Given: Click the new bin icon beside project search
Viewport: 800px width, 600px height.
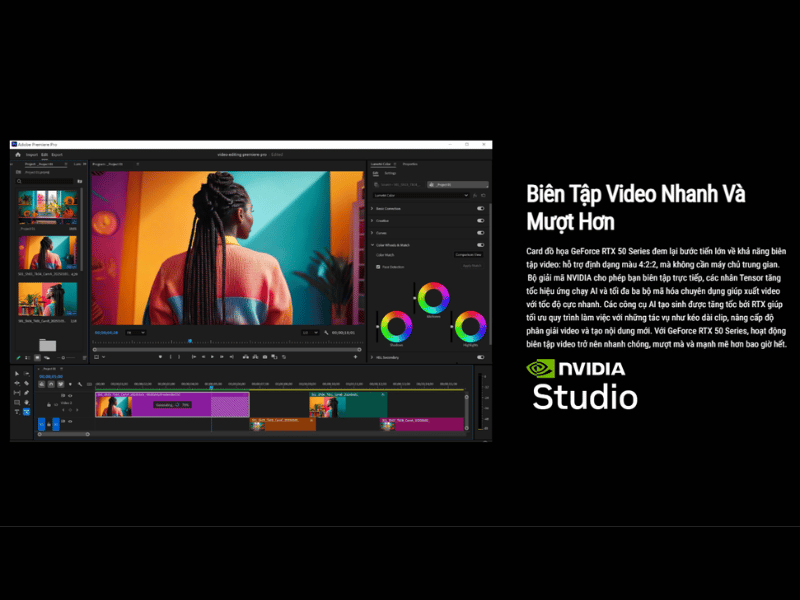Looking at the screenshot, I should tap(80, 181).
